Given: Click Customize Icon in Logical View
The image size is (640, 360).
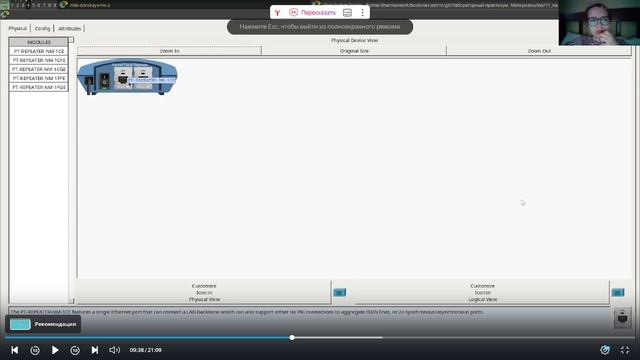Looking at the screenshot, I should pos(482,293).
